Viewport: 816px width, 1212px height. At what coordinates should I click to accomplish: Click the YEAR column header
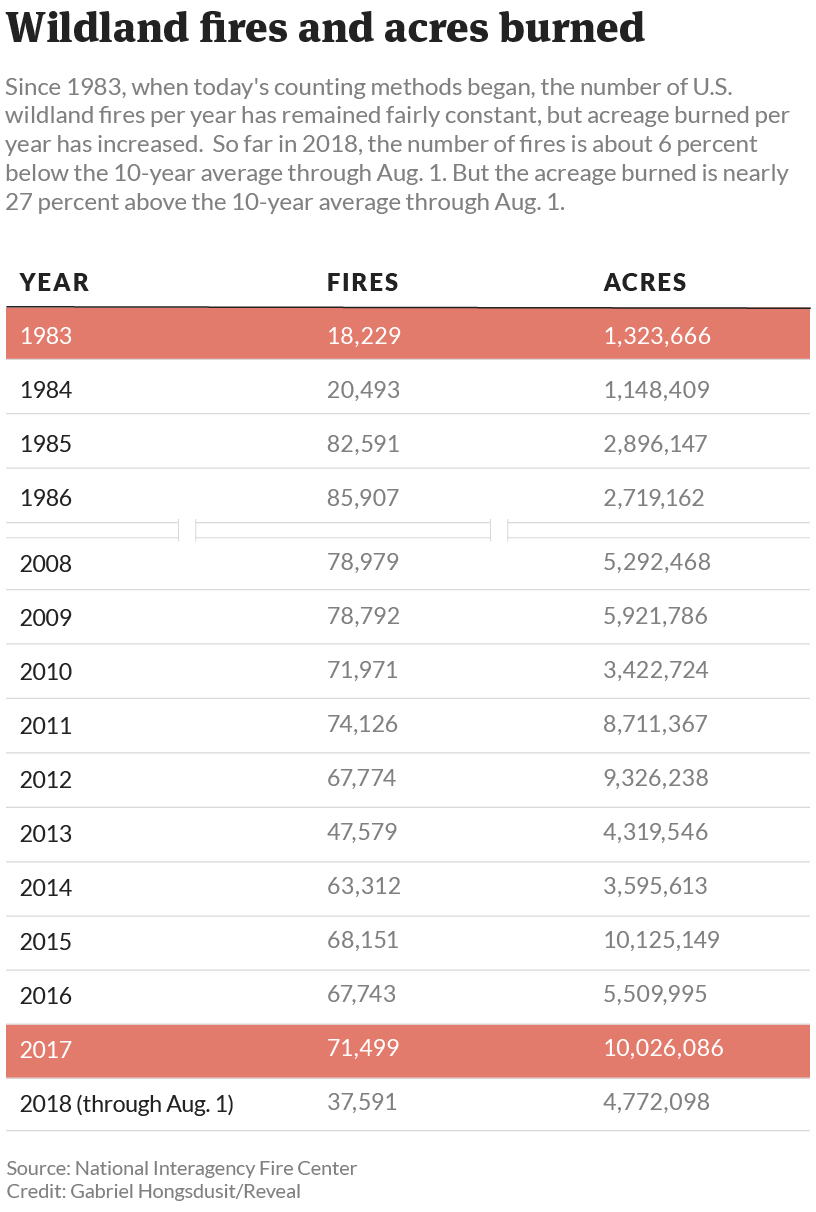[55, 282]
